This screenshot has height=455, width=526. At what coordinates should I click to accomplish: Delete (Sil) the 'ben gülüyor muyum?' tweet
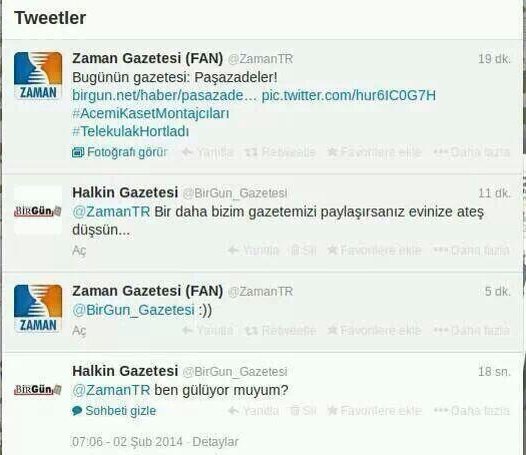tap(303, 411)
